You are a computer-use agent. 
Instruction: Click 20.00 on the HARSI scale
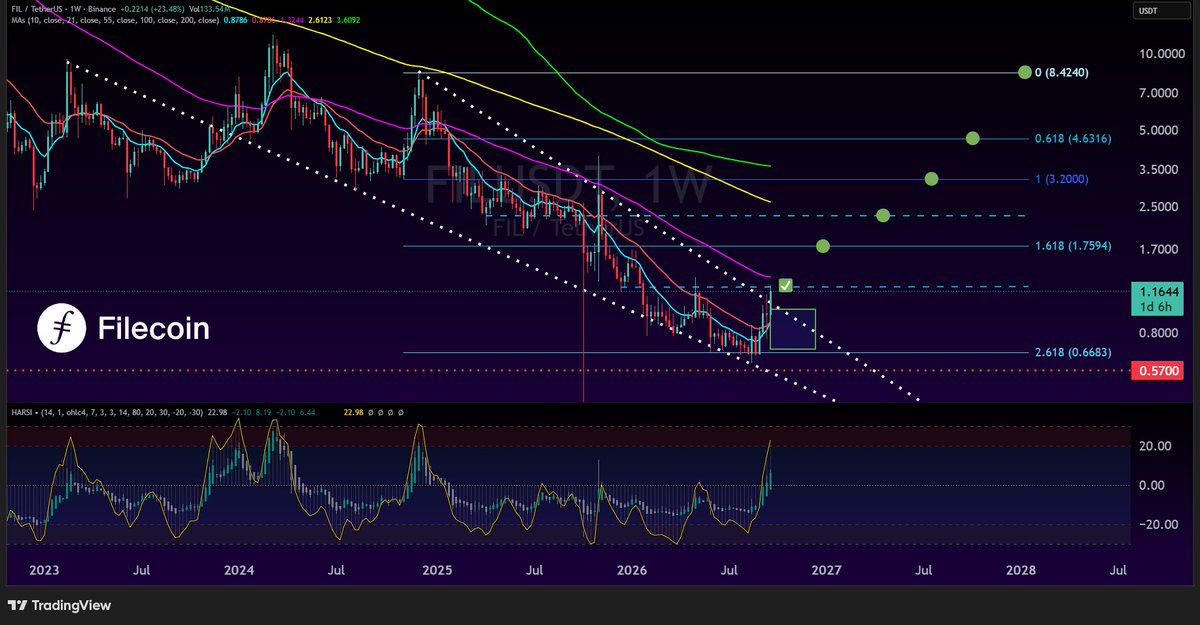(x=1155, y=446)
